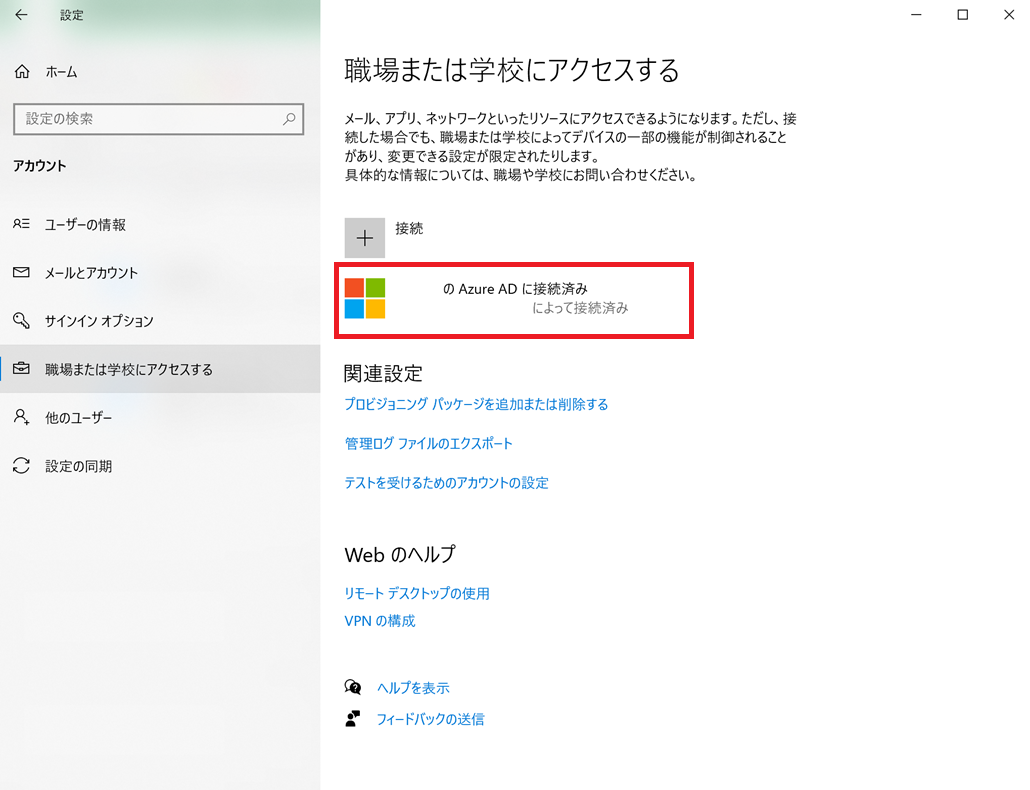Click the Web のヘルプ heading
This screenshot has width=1030, height=790.
point(399,554)
